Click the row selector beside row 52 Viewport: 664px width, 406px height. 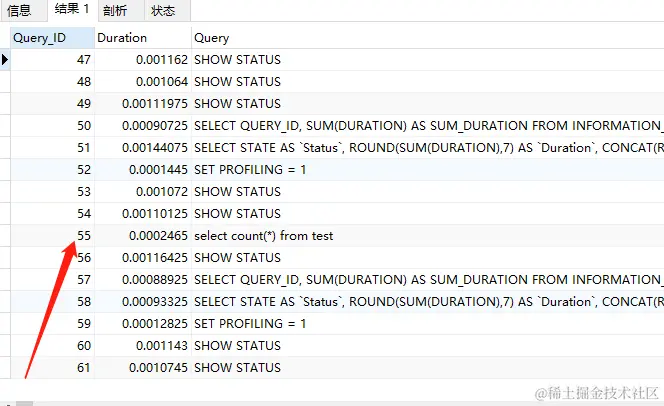tap(5, 169)
